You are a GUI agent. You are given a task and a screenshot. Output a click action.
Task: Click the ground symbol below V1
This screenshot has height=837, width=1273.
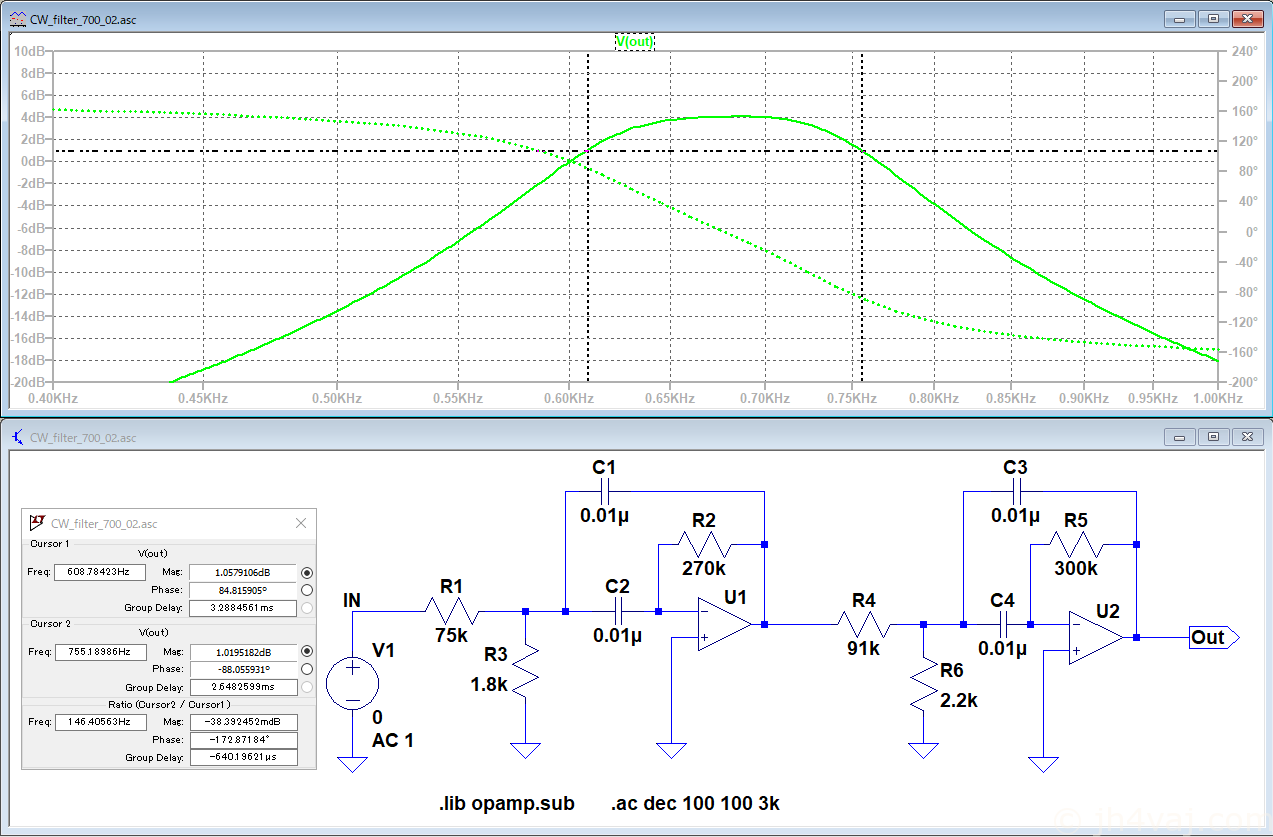[352, 764]
